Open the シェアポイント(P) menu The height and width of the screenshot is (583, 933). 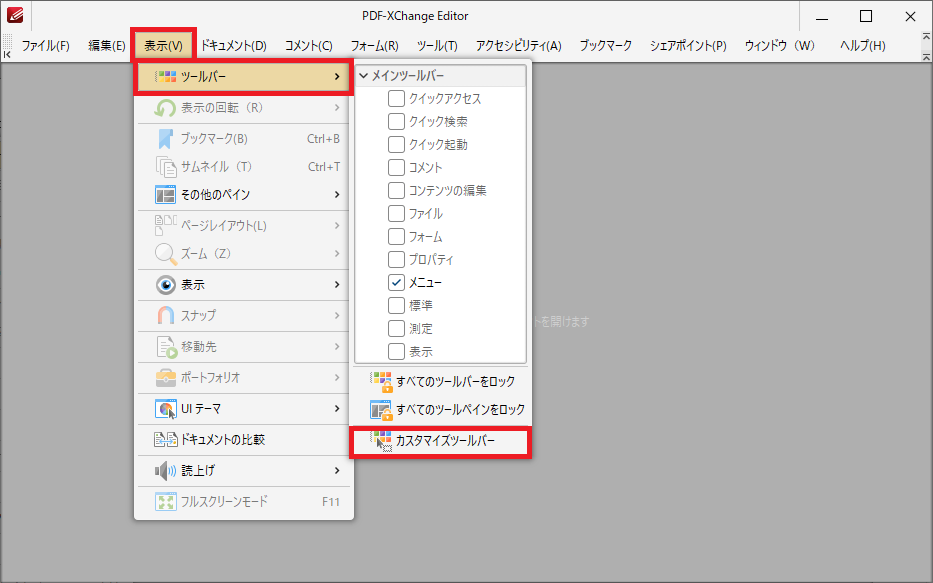tap(688, 46)
